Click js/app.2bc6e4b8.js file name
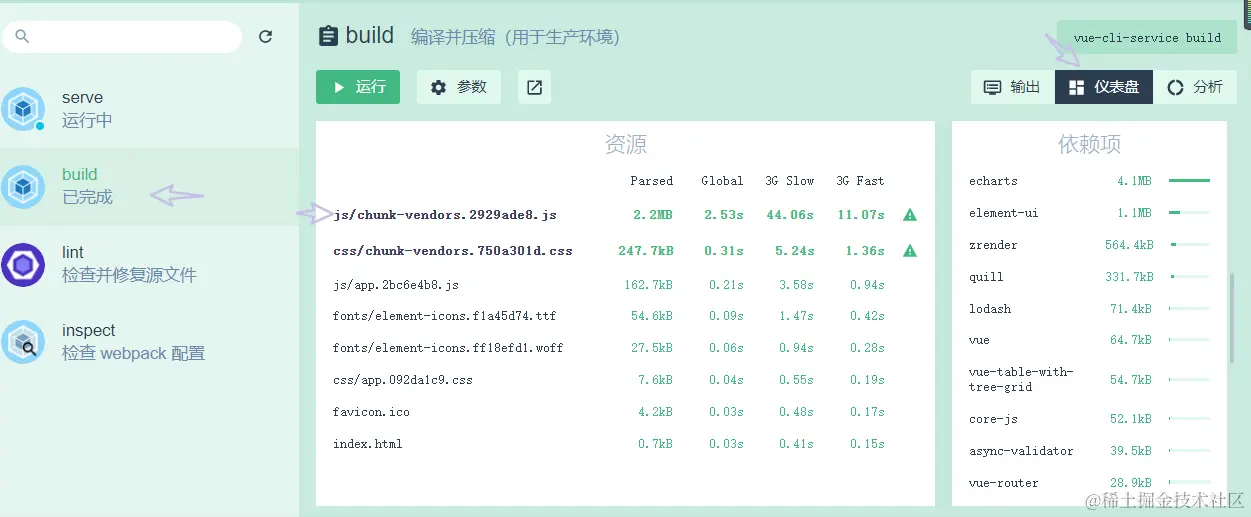 (396, 285)
